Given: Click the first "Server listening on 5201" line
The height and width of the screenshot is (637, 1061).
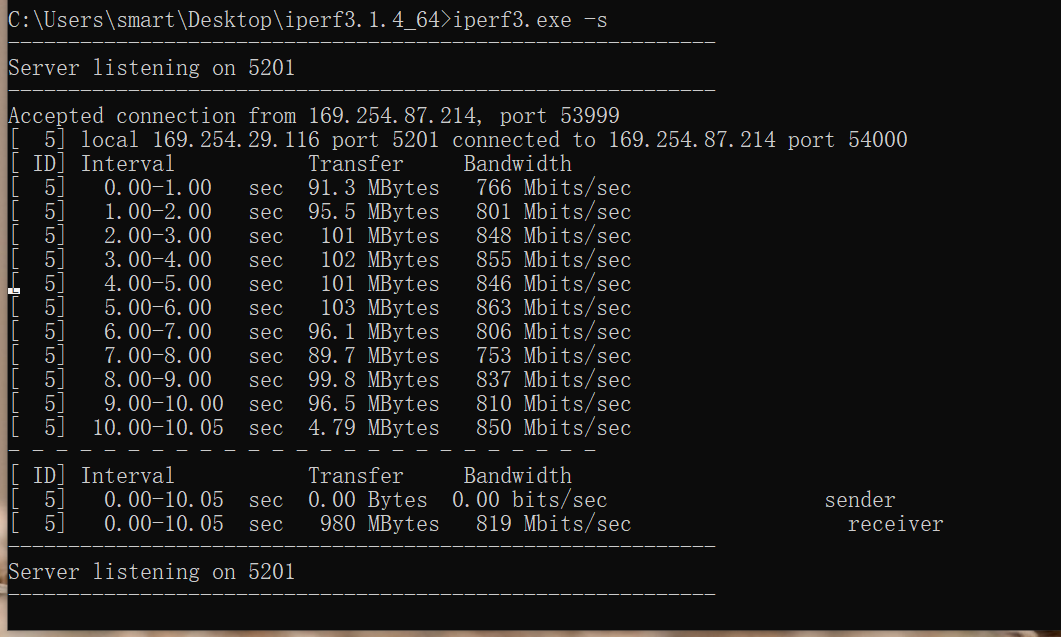Looking at the screenshot, I should (x=152, y=68).
